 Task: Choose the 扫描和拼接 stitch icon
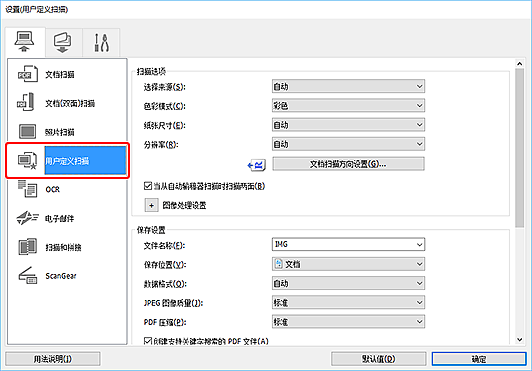pos(27,247)
